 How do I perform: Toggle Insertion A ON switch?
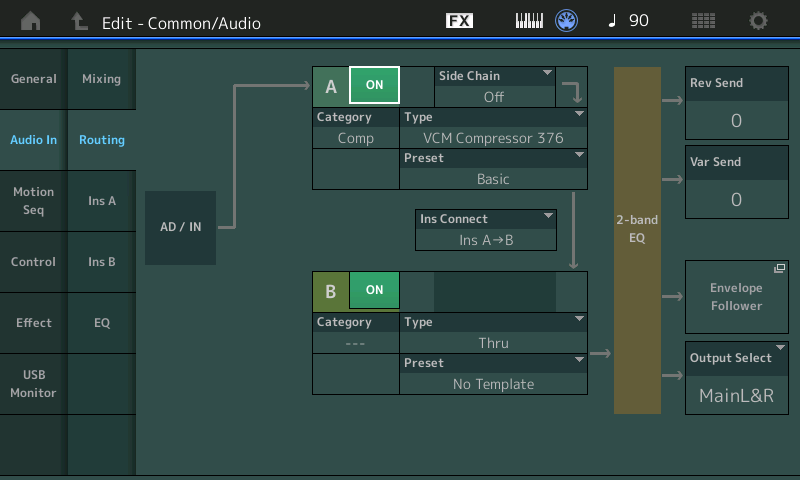tap(374, 85)
